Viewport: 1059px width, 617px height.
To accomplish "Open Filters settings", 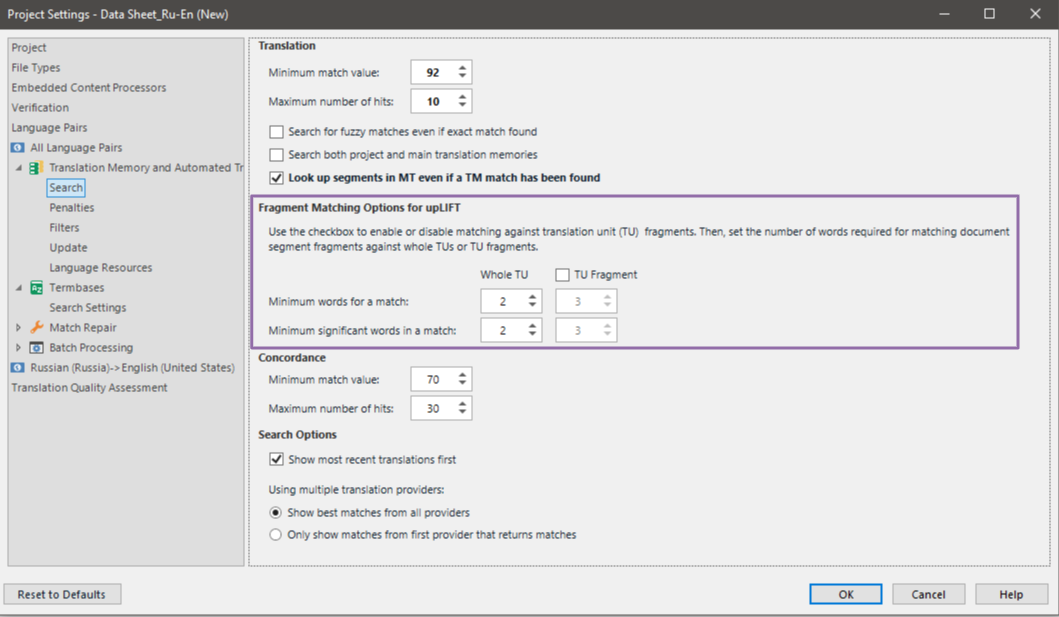I will click(x=64, y=227).
